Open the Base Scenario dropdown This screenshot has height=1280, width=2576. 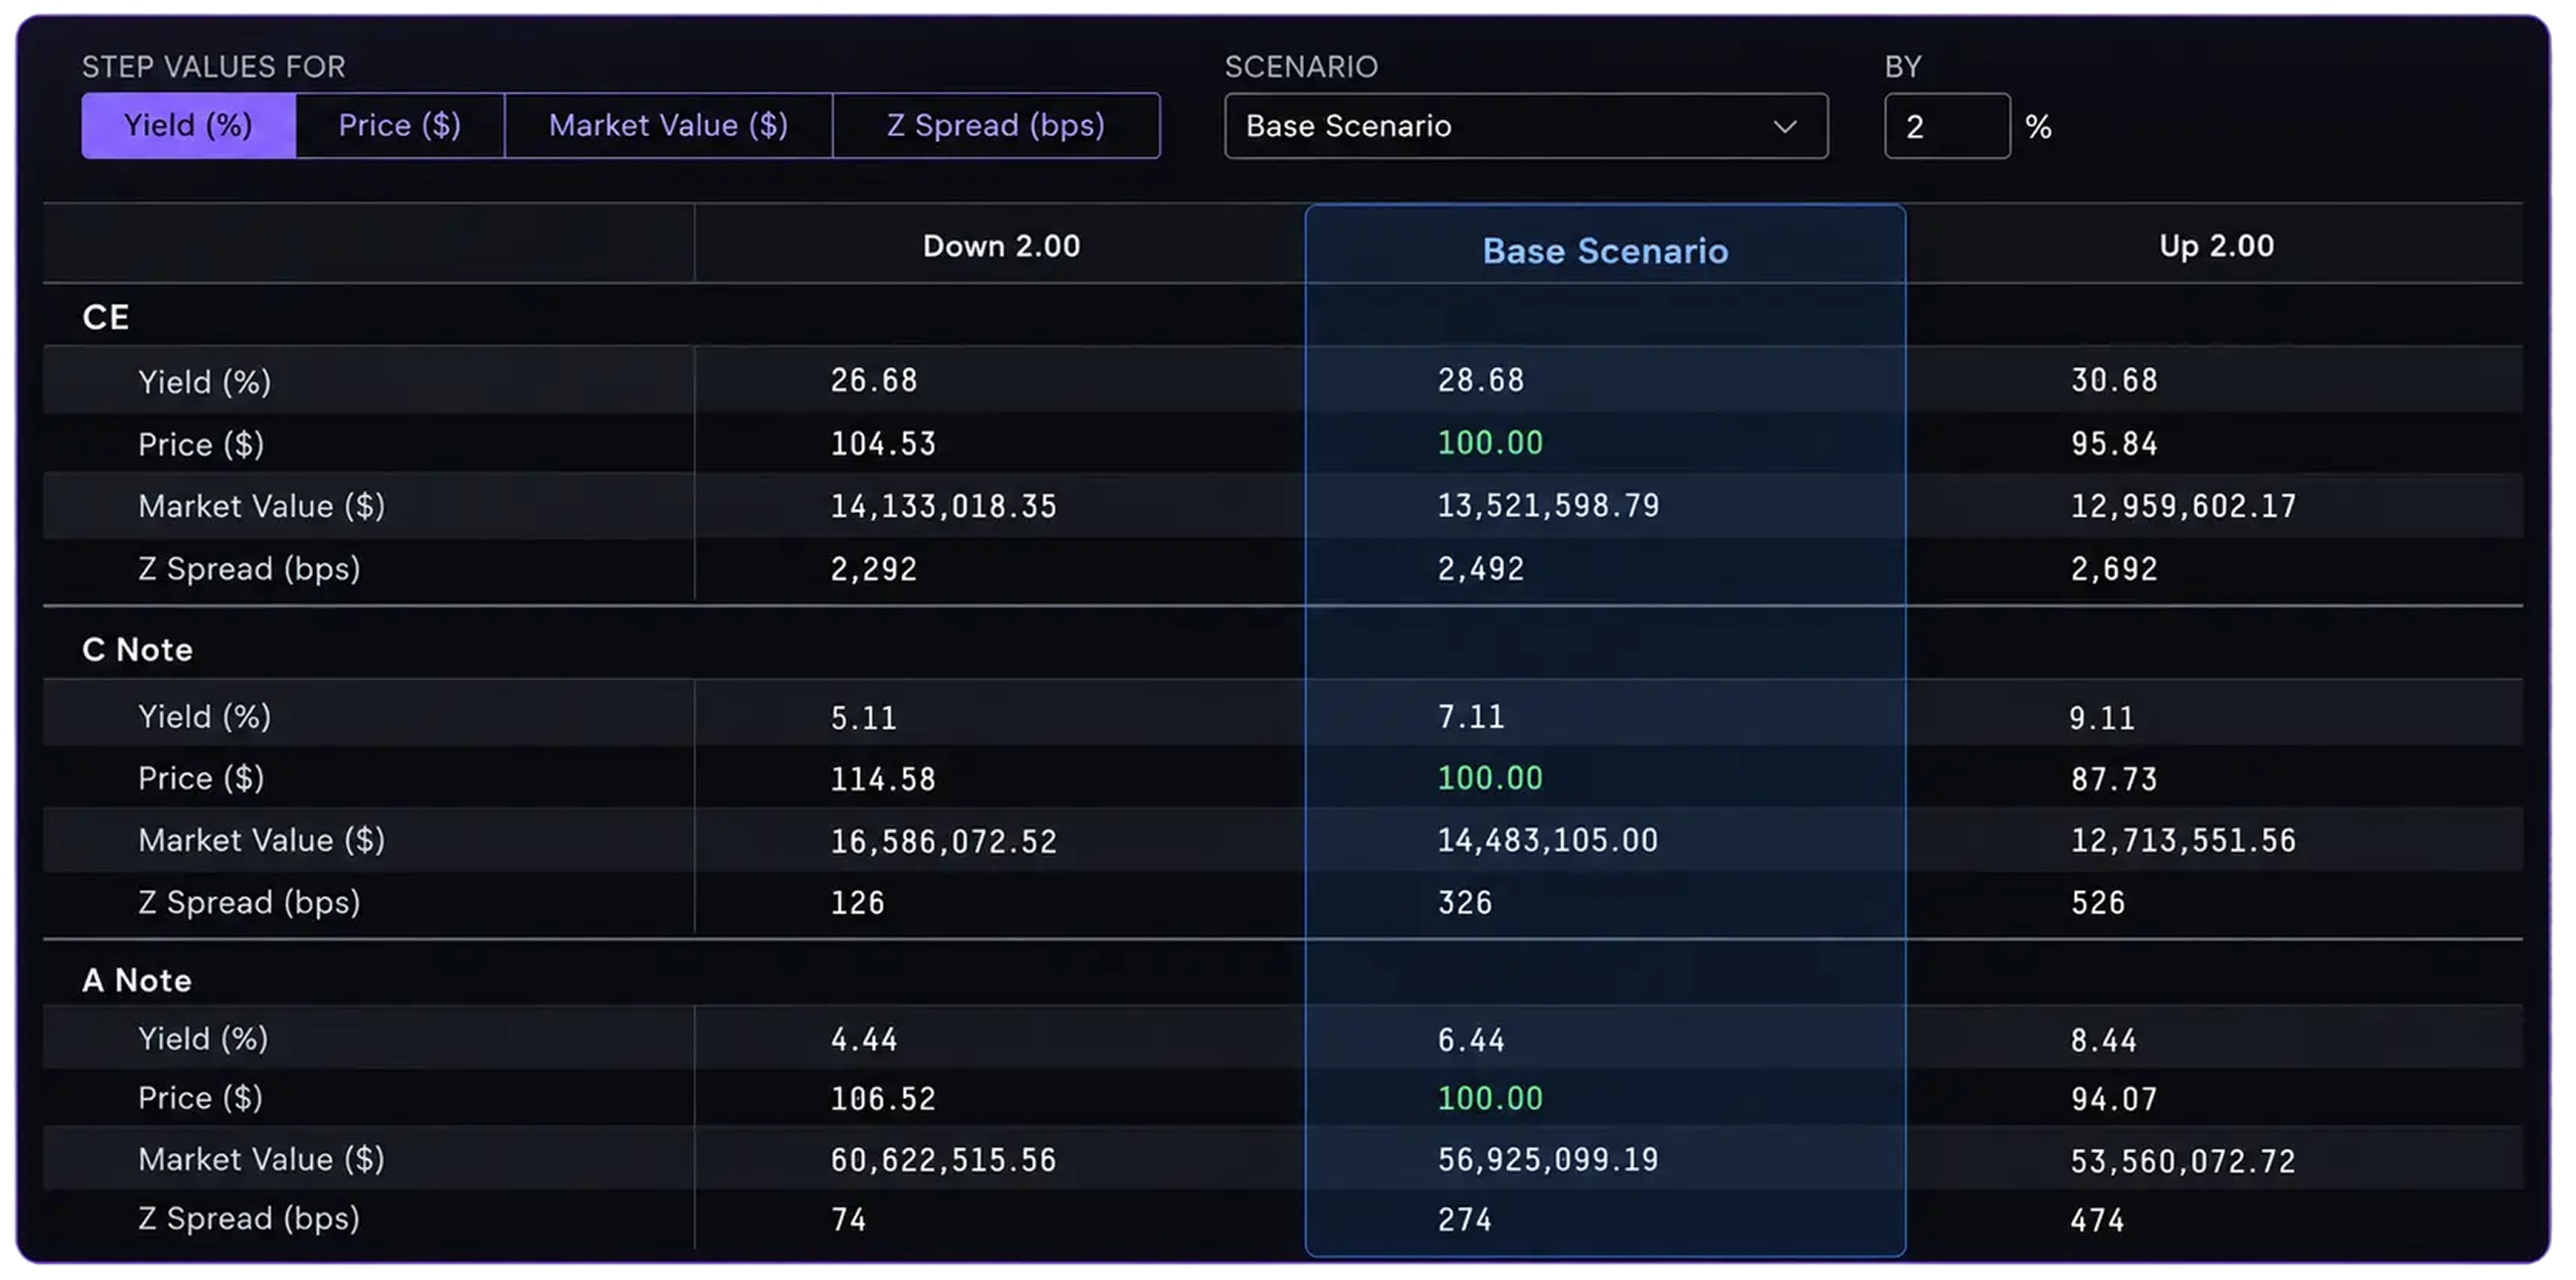click(1526, 126)
